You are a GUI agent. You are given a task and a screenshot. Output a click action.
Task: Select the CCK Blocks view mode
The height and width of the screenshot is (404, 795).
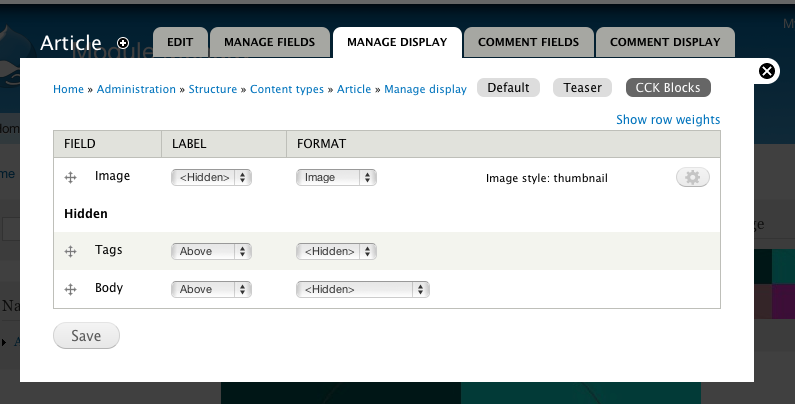pyautogui.click(x=667, y=88)
